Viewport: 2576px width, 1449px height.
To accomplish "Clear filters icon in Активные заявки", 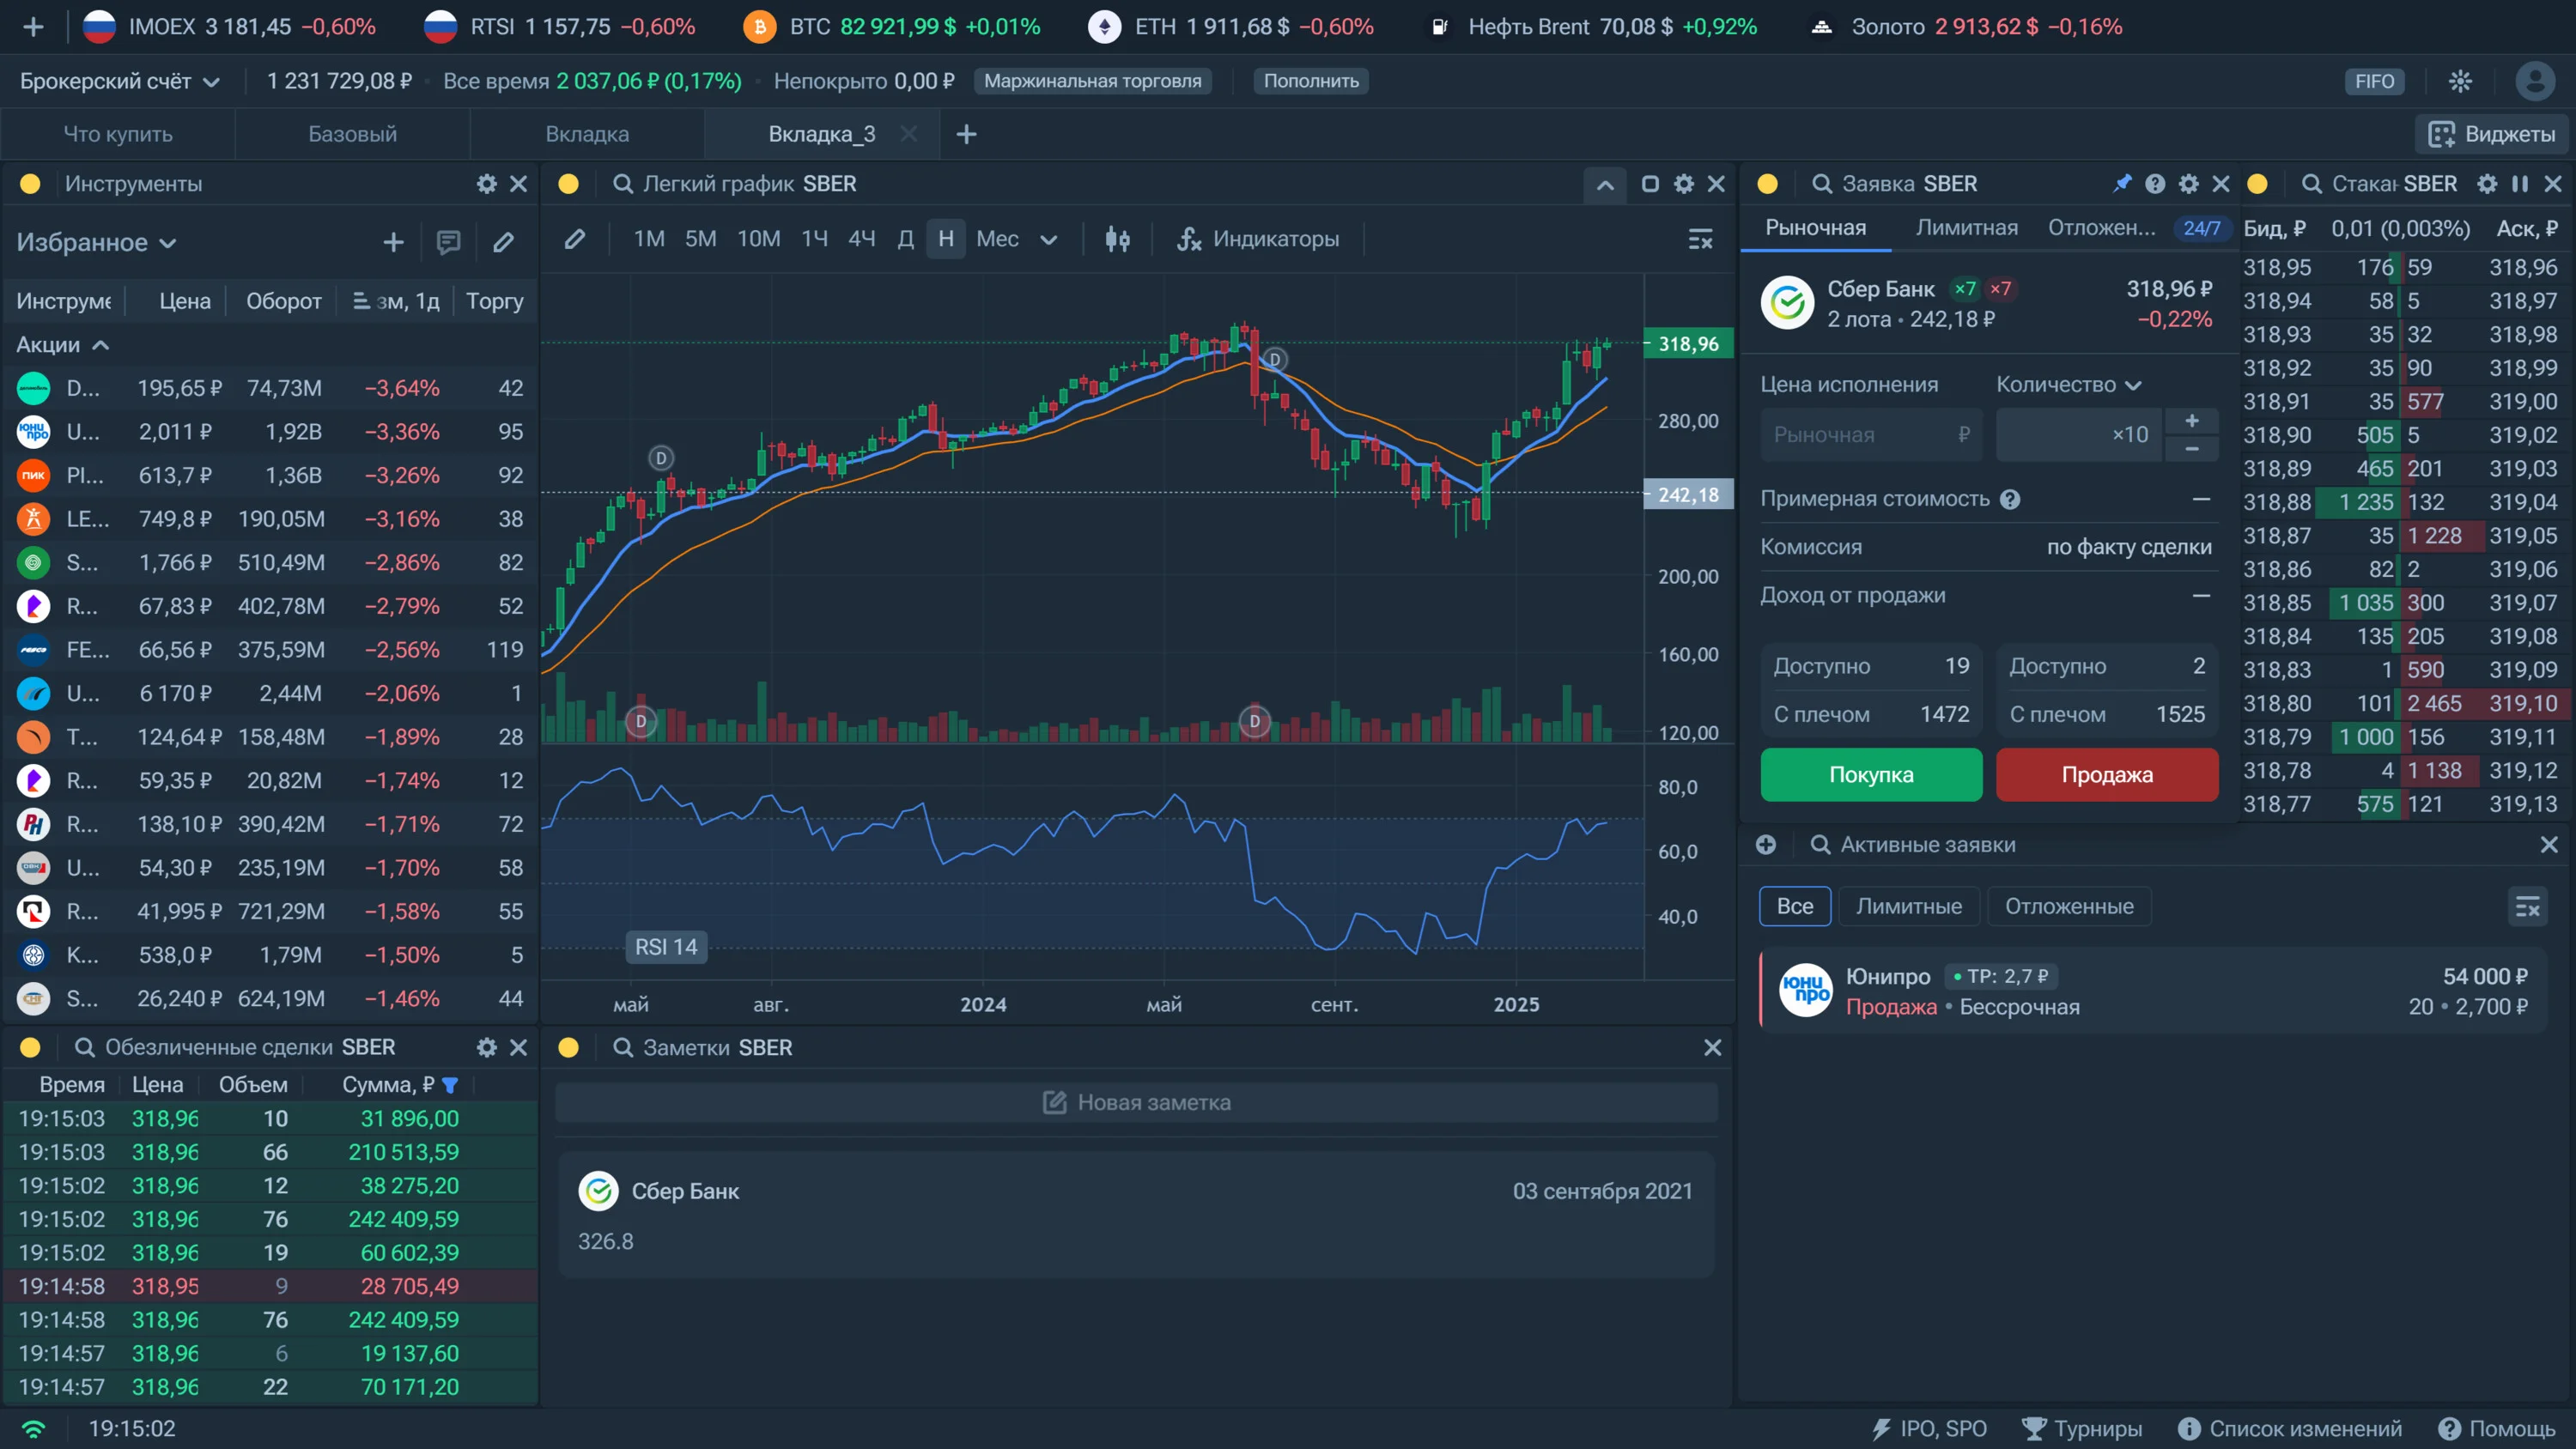I will coord(2527,907).
